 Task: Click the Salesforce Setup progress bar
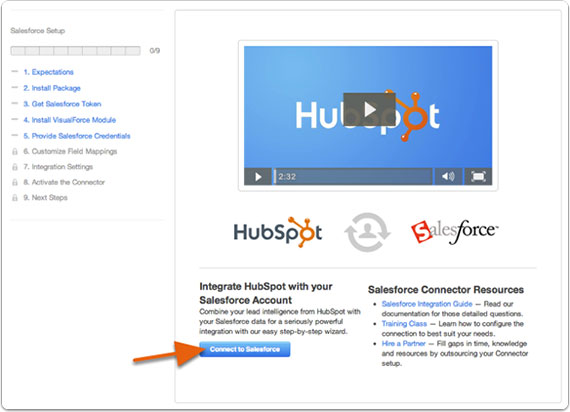[75, 51]
